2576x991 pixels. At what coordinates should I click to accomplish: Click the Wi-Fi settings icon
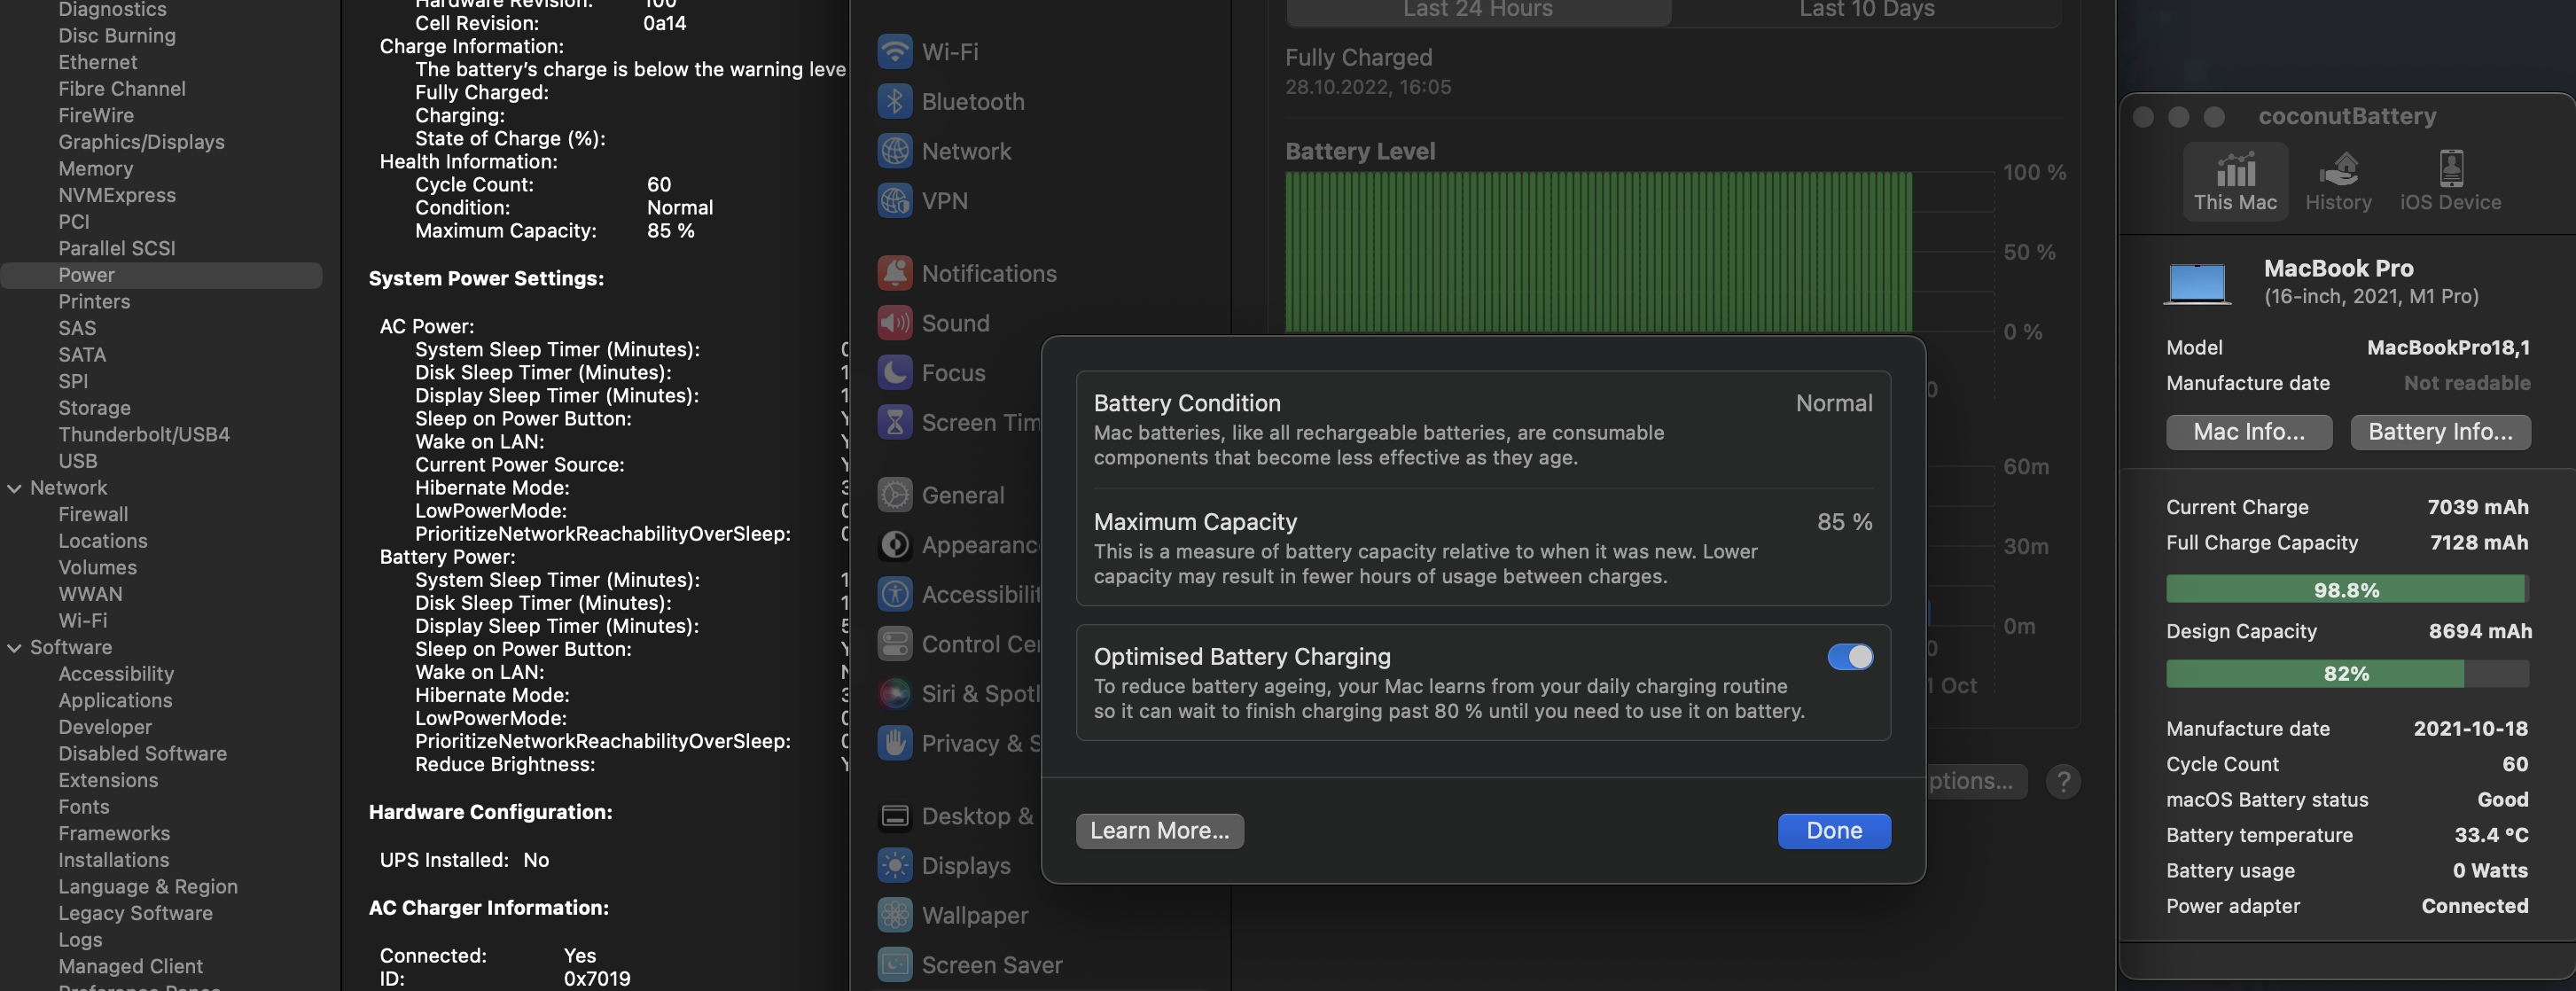(x=894, y=51)
